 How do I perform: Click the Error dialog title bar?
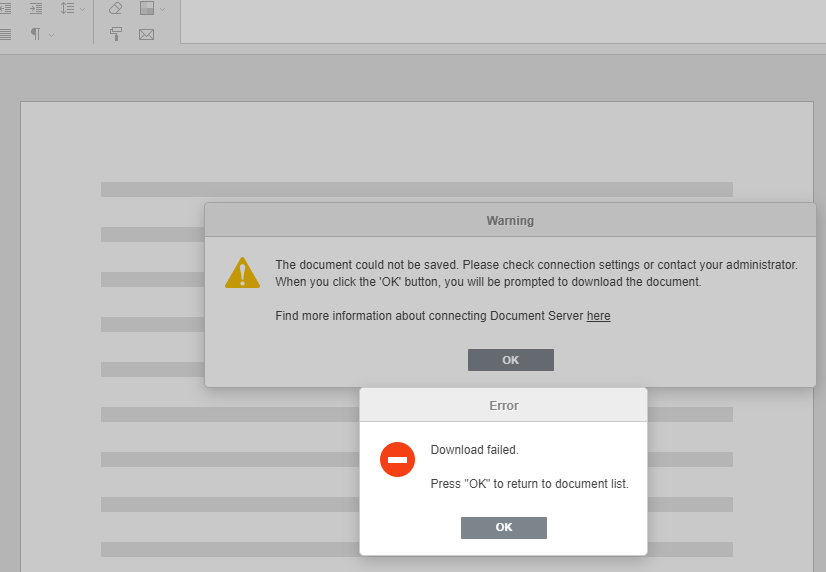[x=504, y=405]
